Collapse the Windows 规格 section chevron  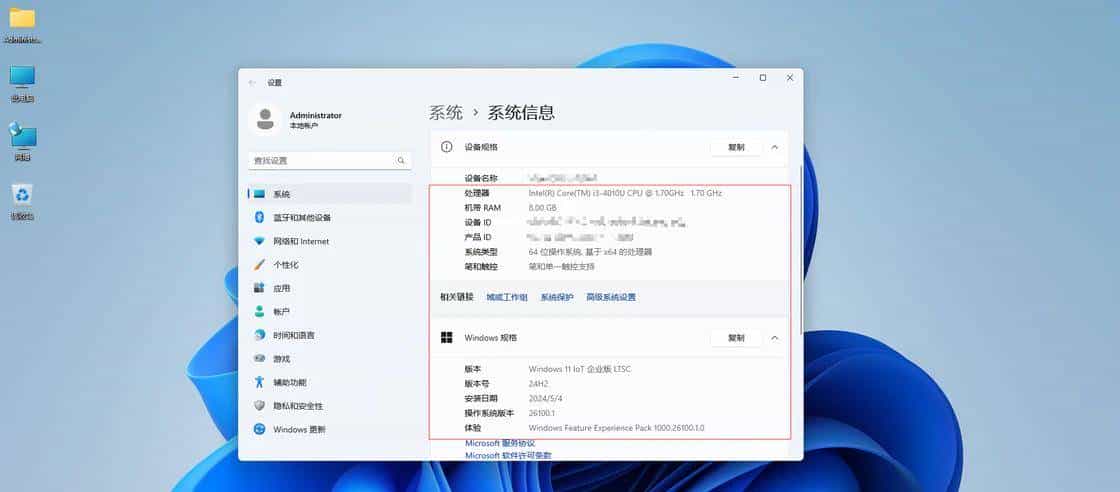(775, 338)
